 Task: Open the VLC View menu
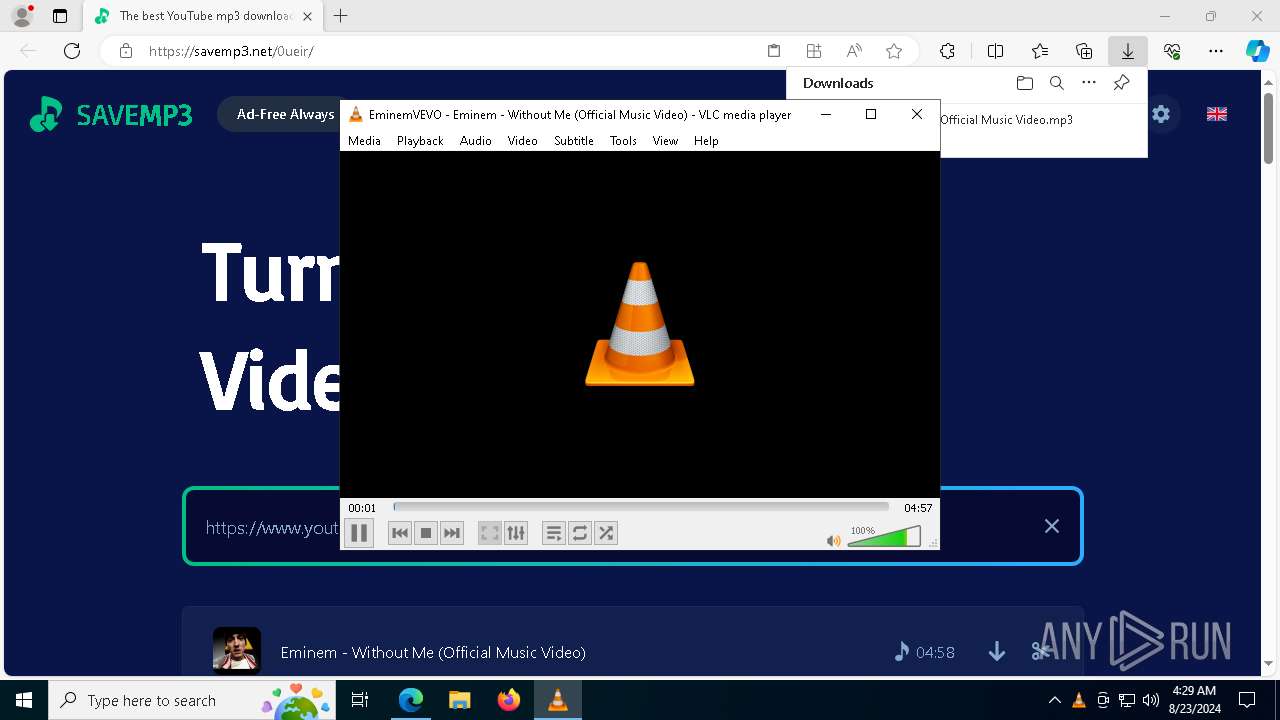tap(665, 141)
